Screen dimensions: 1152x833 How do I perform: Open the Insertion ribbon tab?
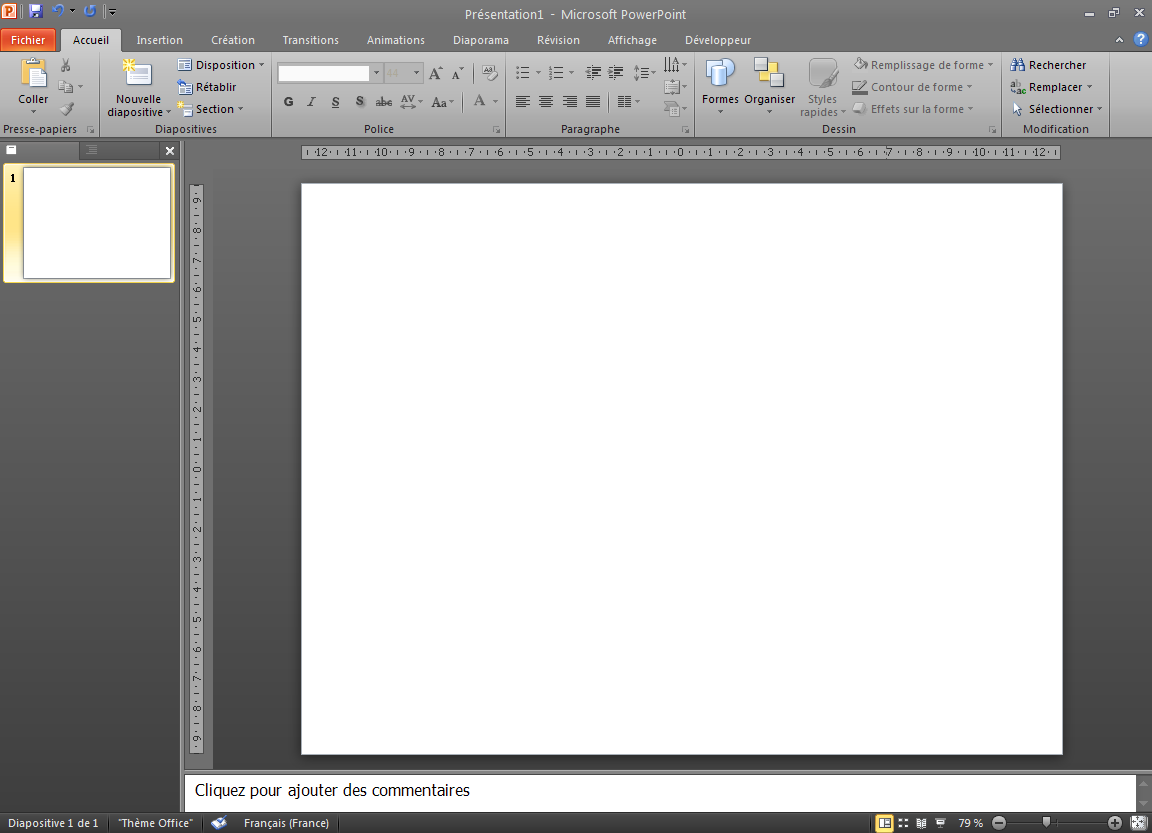point(160,40)
